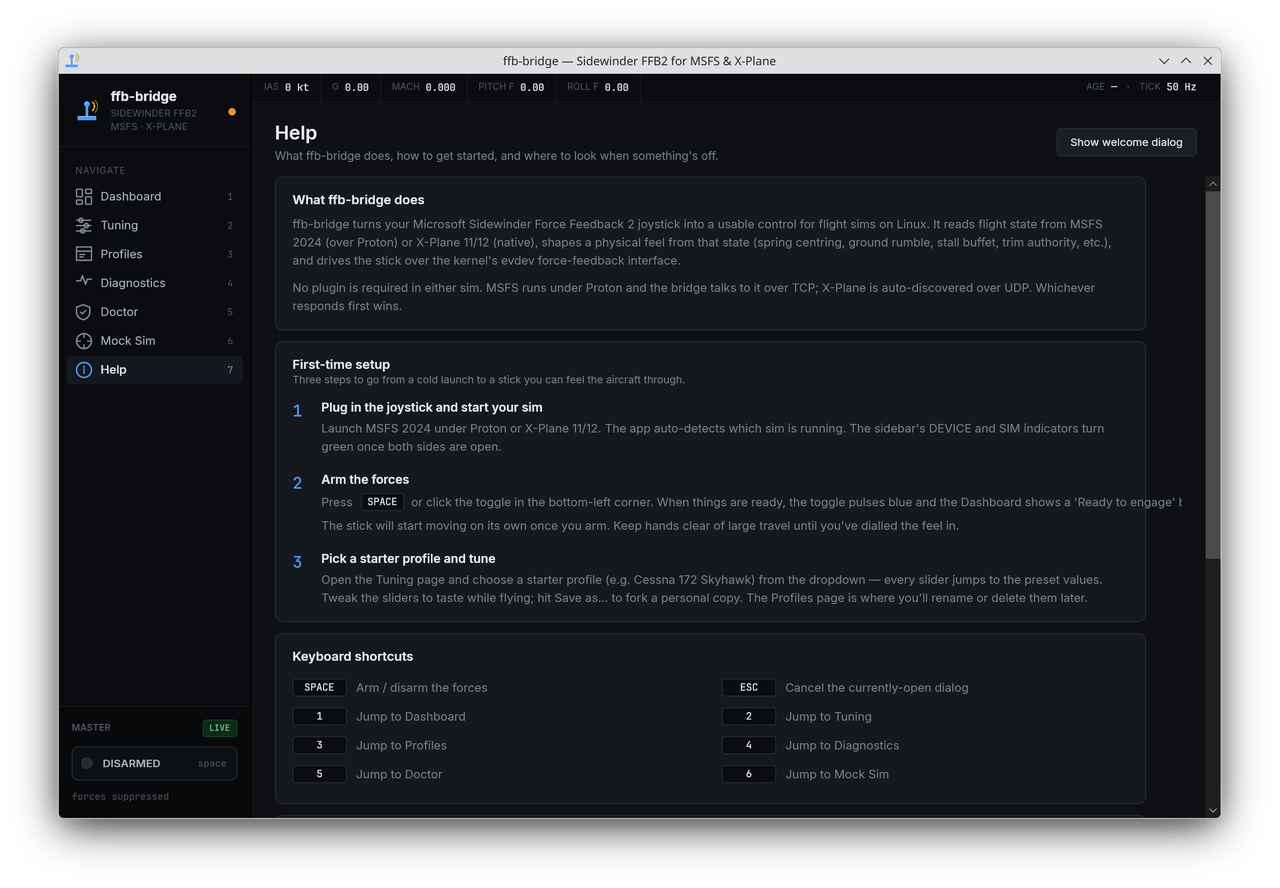Minimize the ffb-bridge window
The width and height of the screenshot is (1280, 888).
coord(1164,61)
